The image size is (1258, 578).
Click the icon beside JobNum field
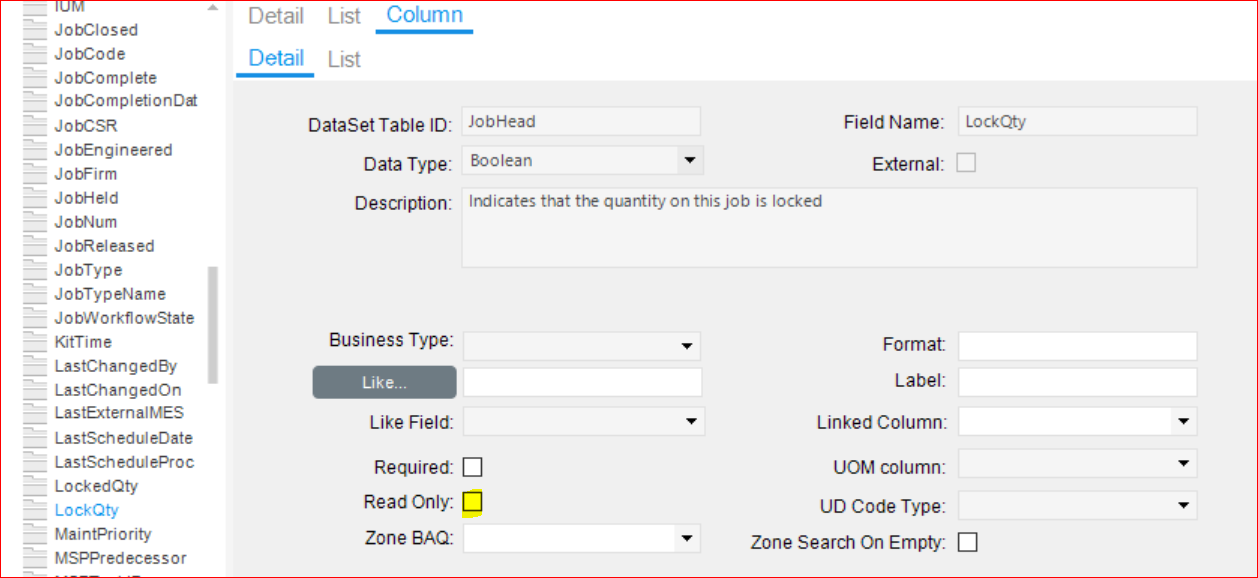pyautogui.click(x=35, y=222)
